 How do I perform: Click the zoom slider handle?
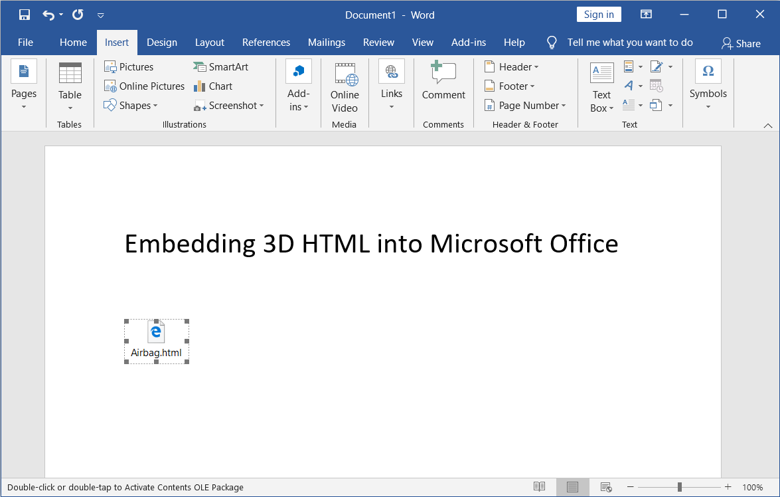click(680, 487)
